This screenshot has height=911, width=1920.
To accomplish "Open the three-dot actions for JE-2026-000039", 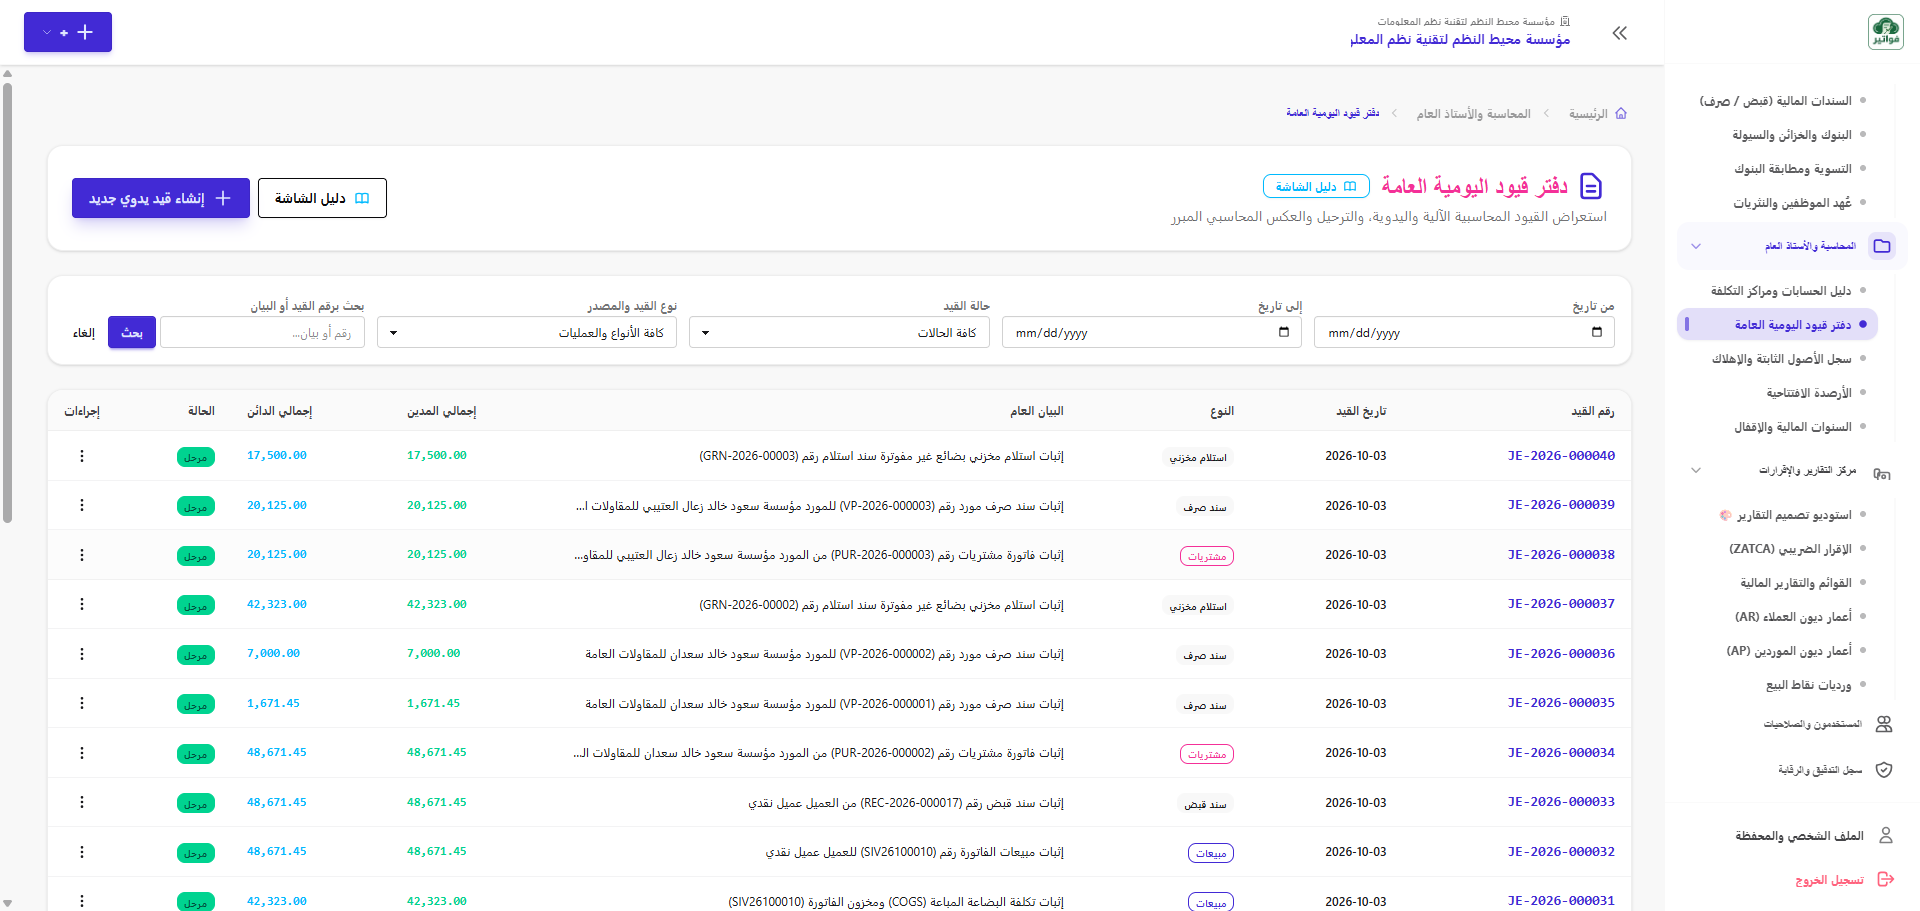I will coord(82,505).
